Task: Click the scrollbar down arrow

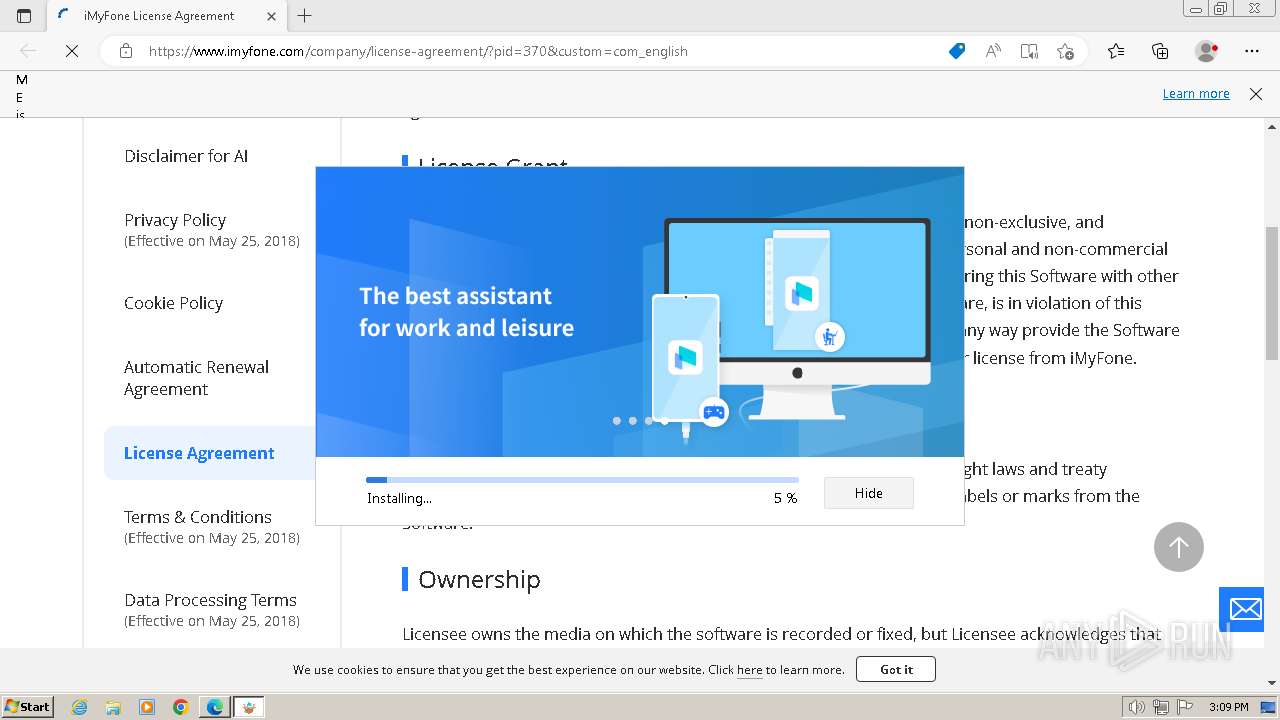Action: tap(1272, 683)
